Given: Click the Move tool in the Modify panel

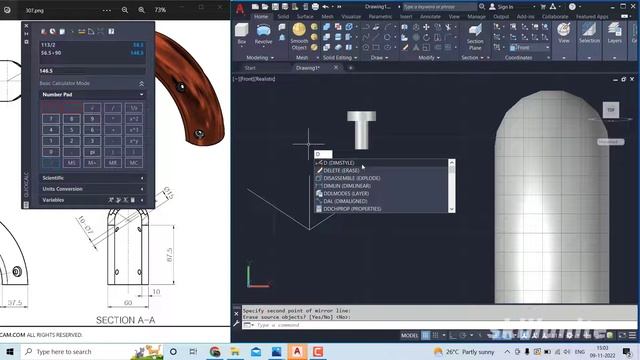Looking at the screenshot, I should coord(427,27).
